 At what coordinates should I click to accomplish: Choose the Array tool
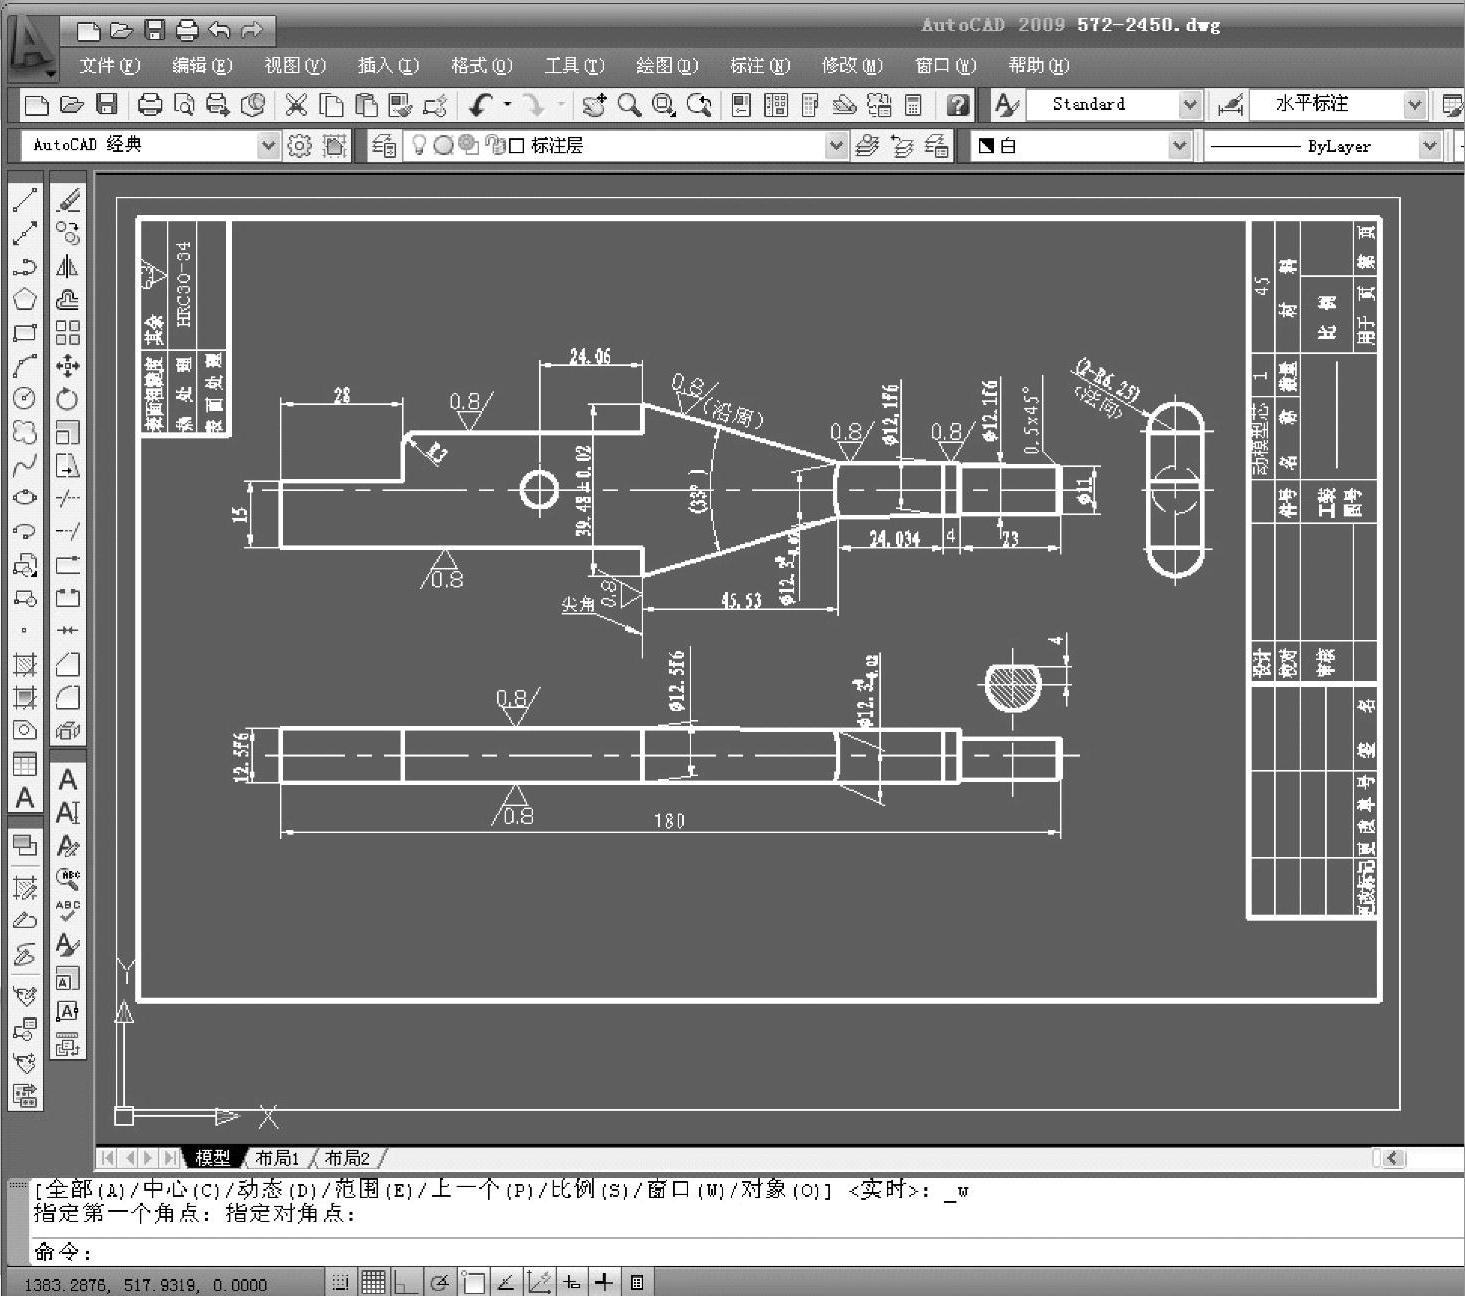[68, 333]
